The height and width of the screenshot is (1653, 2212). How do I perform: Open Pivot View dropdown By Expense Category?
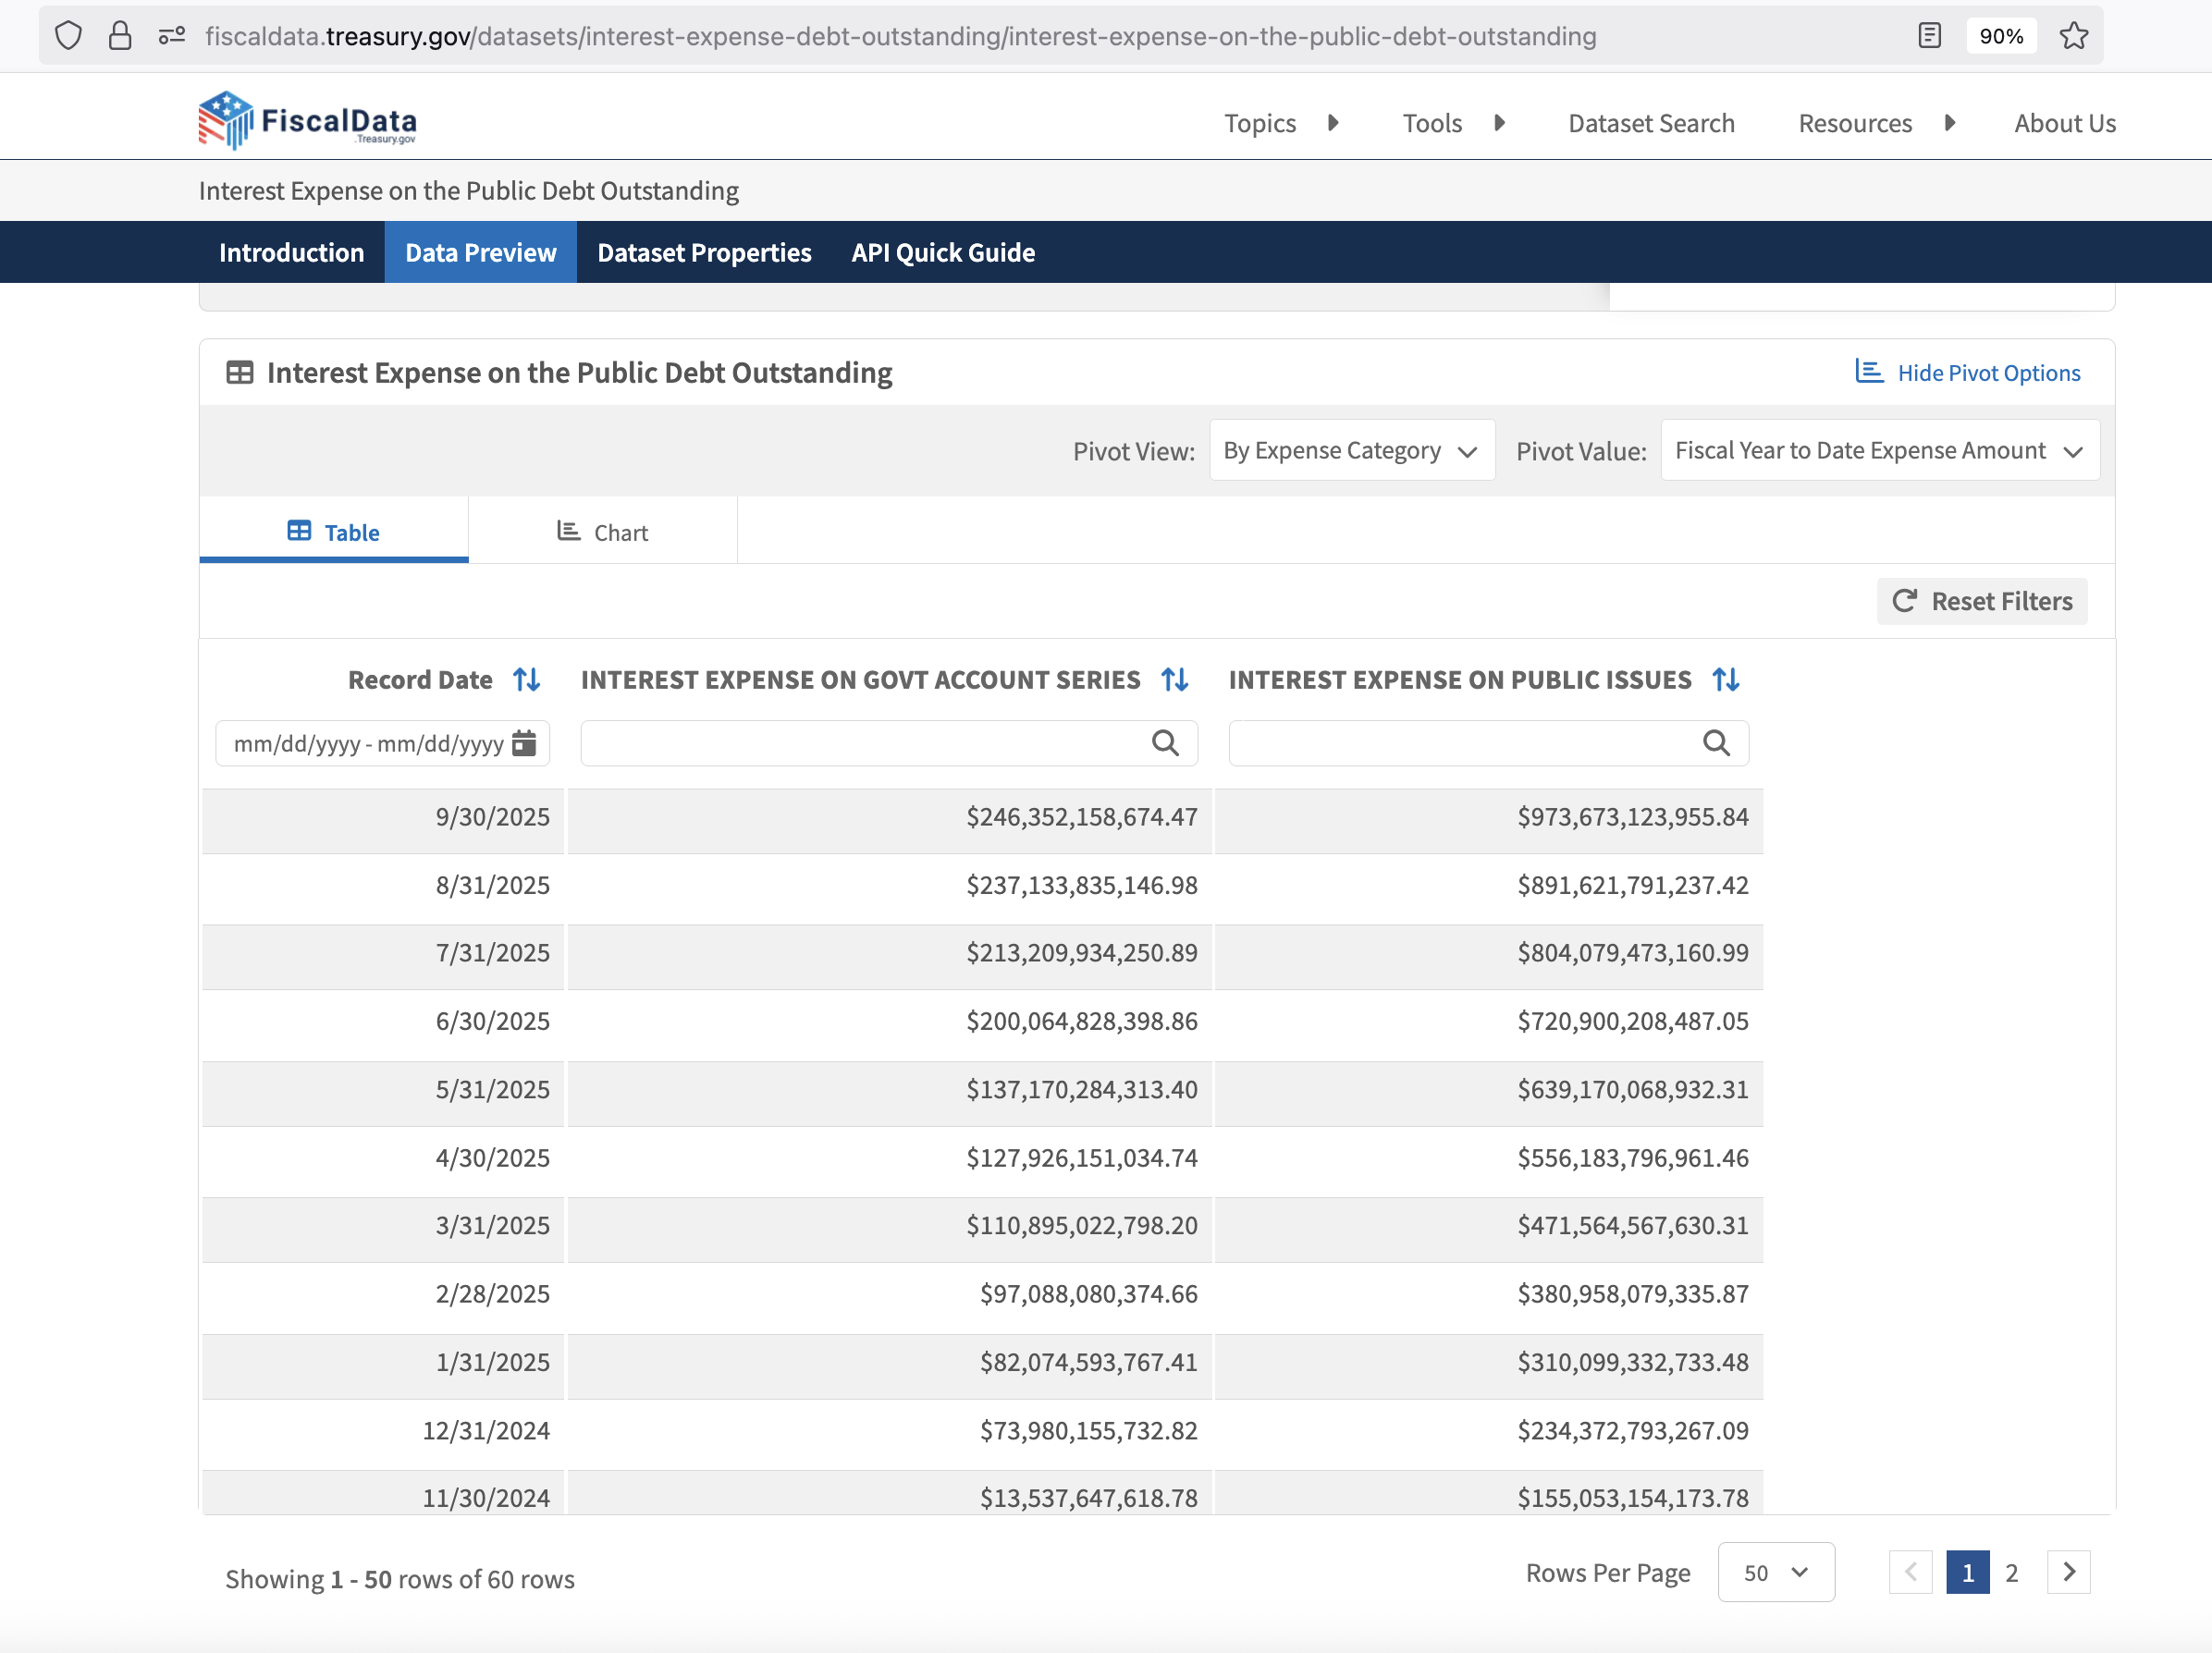(x=1351, y=451)
